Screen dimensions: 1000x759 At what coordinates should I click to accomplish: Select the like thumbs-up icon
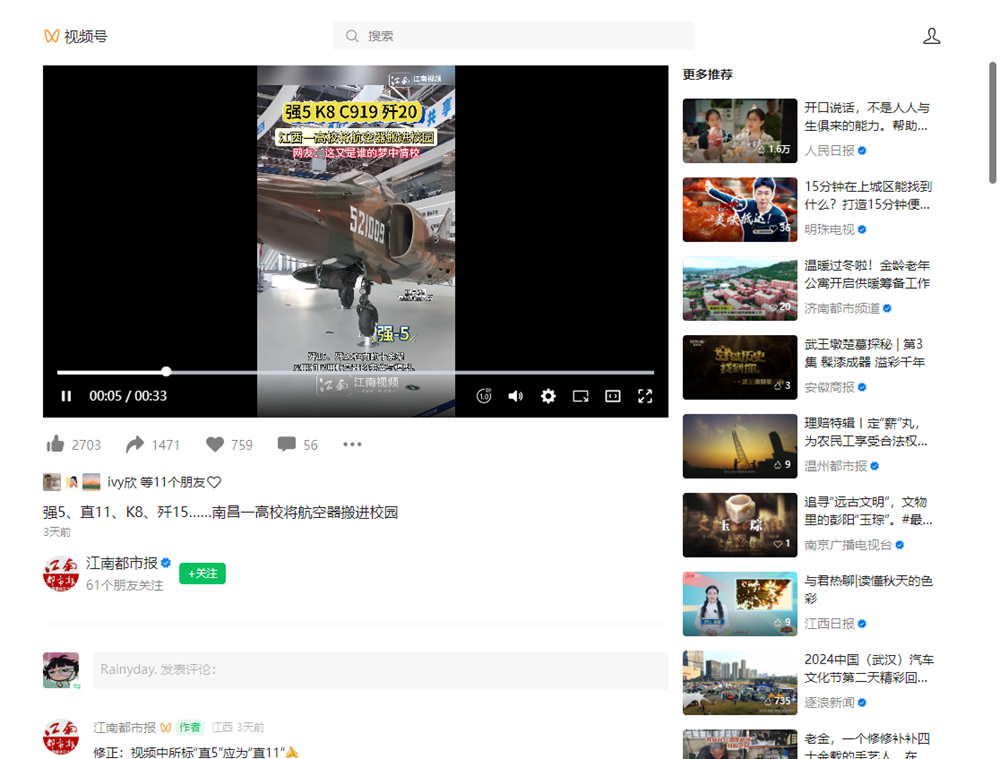click(56, 444)
